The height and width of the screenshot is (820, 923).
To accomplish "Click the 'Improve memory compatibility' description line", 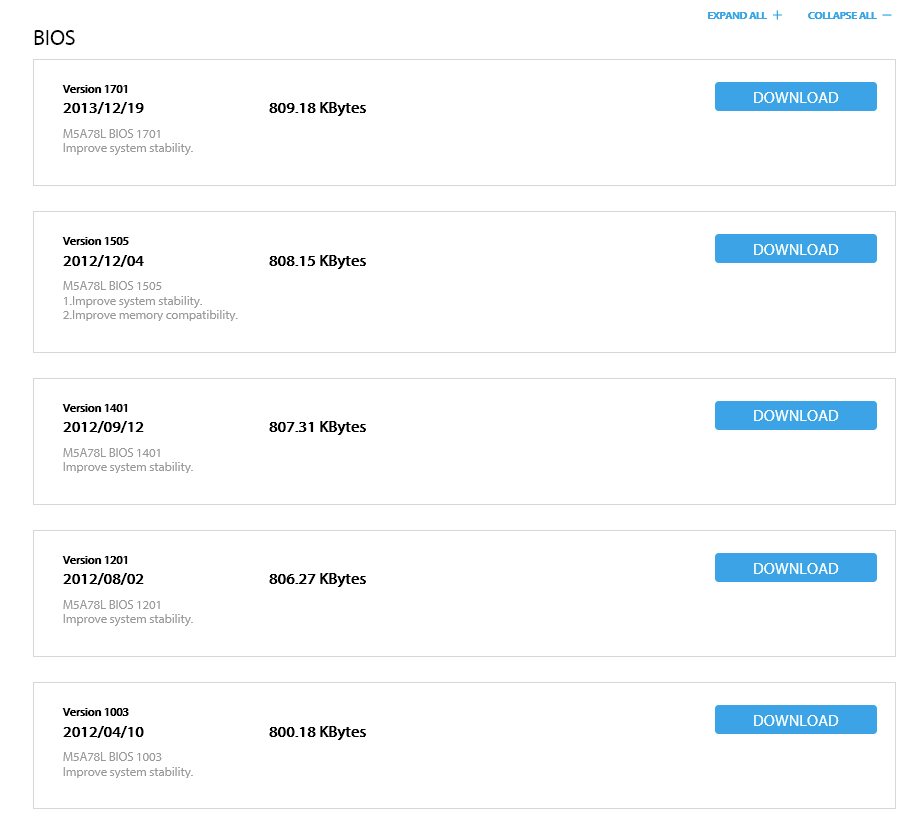I will tap(150, 315).
